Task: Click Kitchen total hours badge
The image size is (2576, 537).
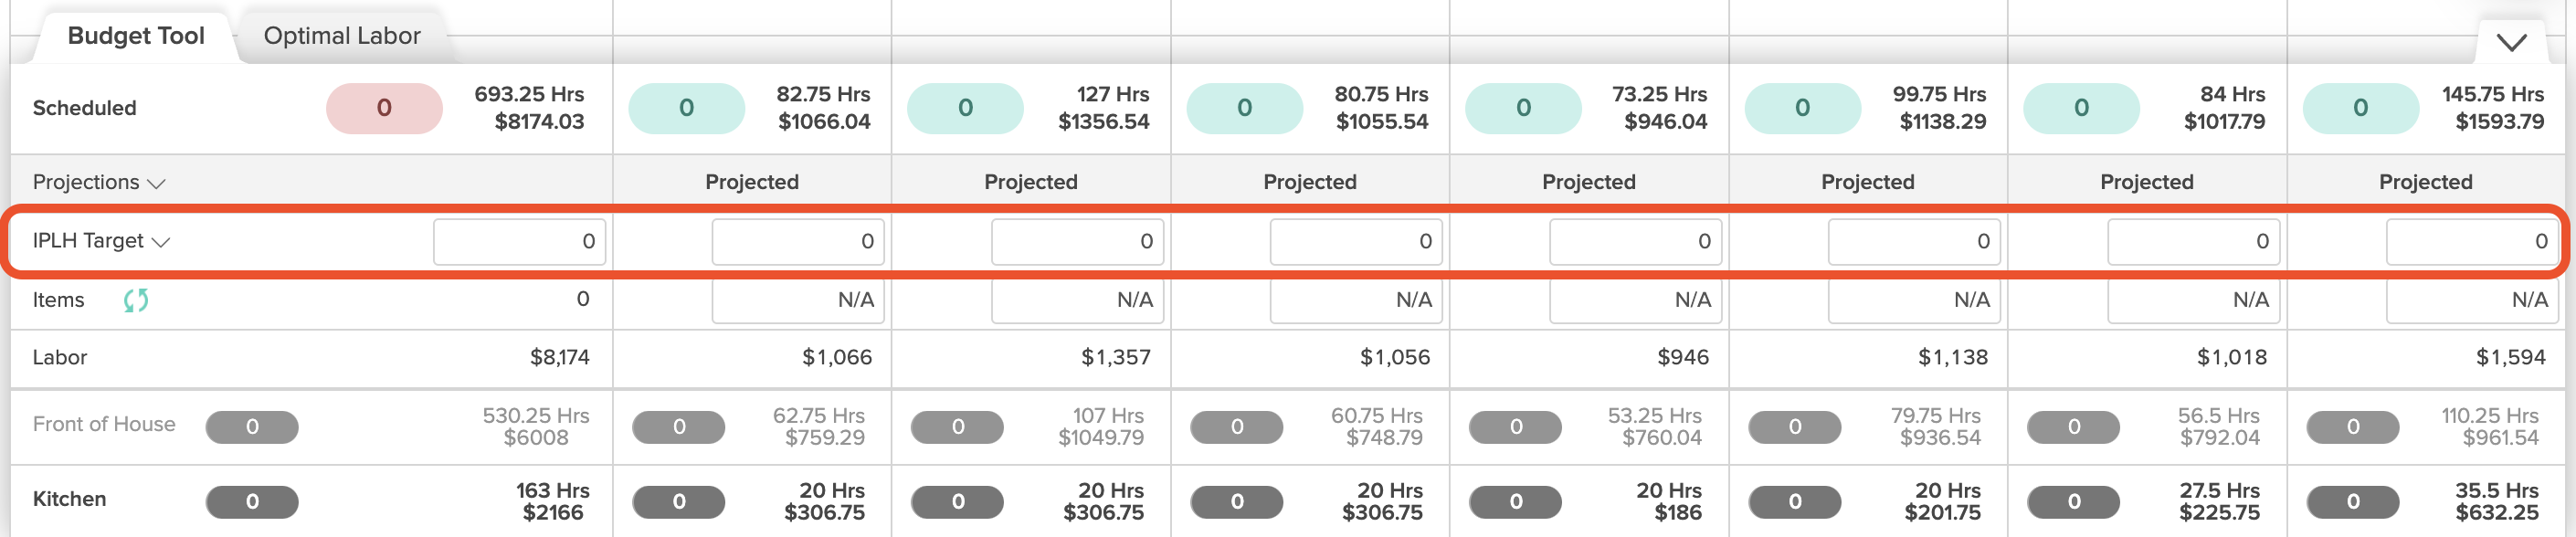Action: click(x=252, y=502)
